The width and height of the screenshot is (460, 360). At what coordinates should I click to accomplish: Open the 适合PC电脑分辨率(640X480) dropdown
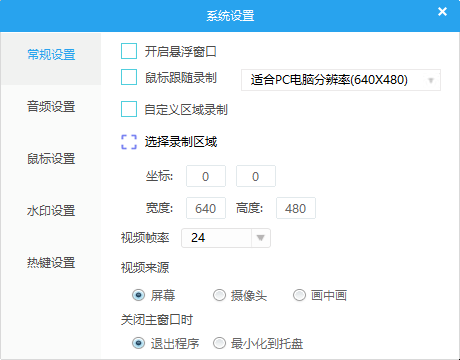(x=341, y=80)
